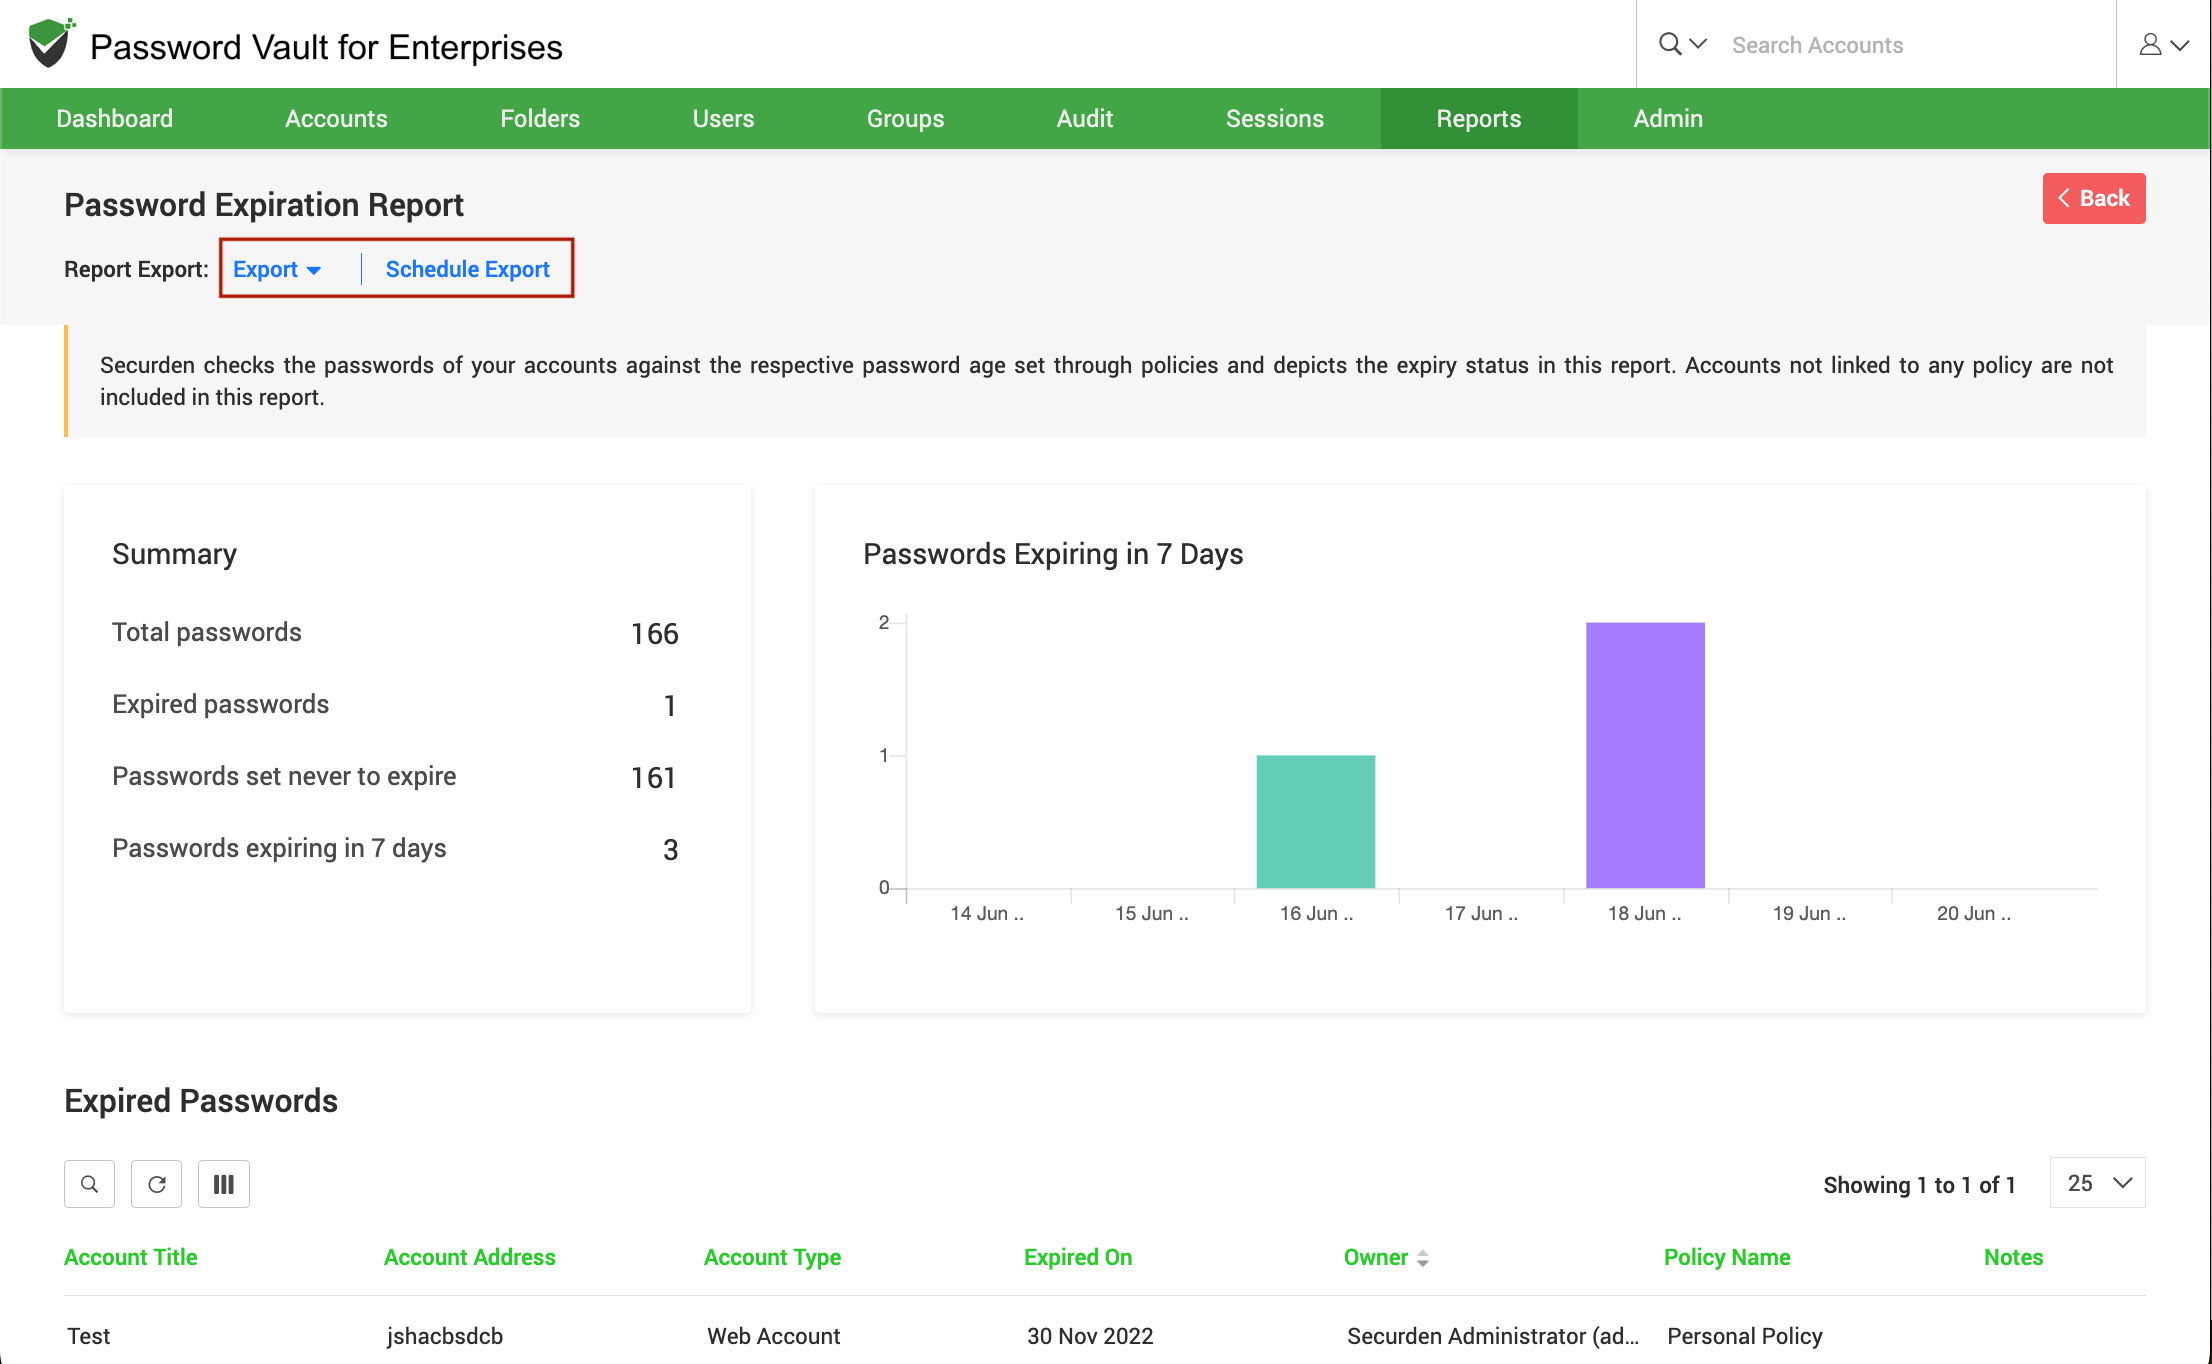Click the Account Address column header
Image resolution: width=2212 pixels, height=1364 pixels.
pos(469,1257)
